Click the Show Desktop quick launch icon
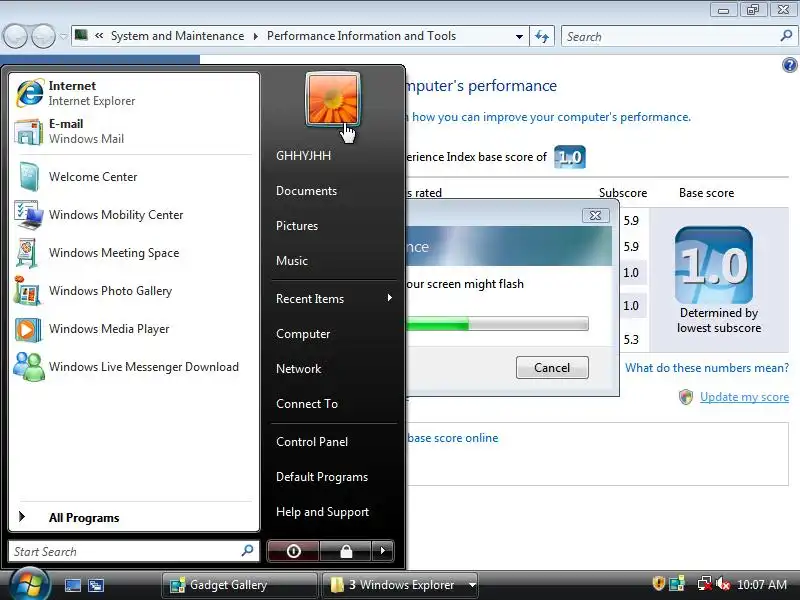Viewport: 800px width, 600px height. click(72, 585)
